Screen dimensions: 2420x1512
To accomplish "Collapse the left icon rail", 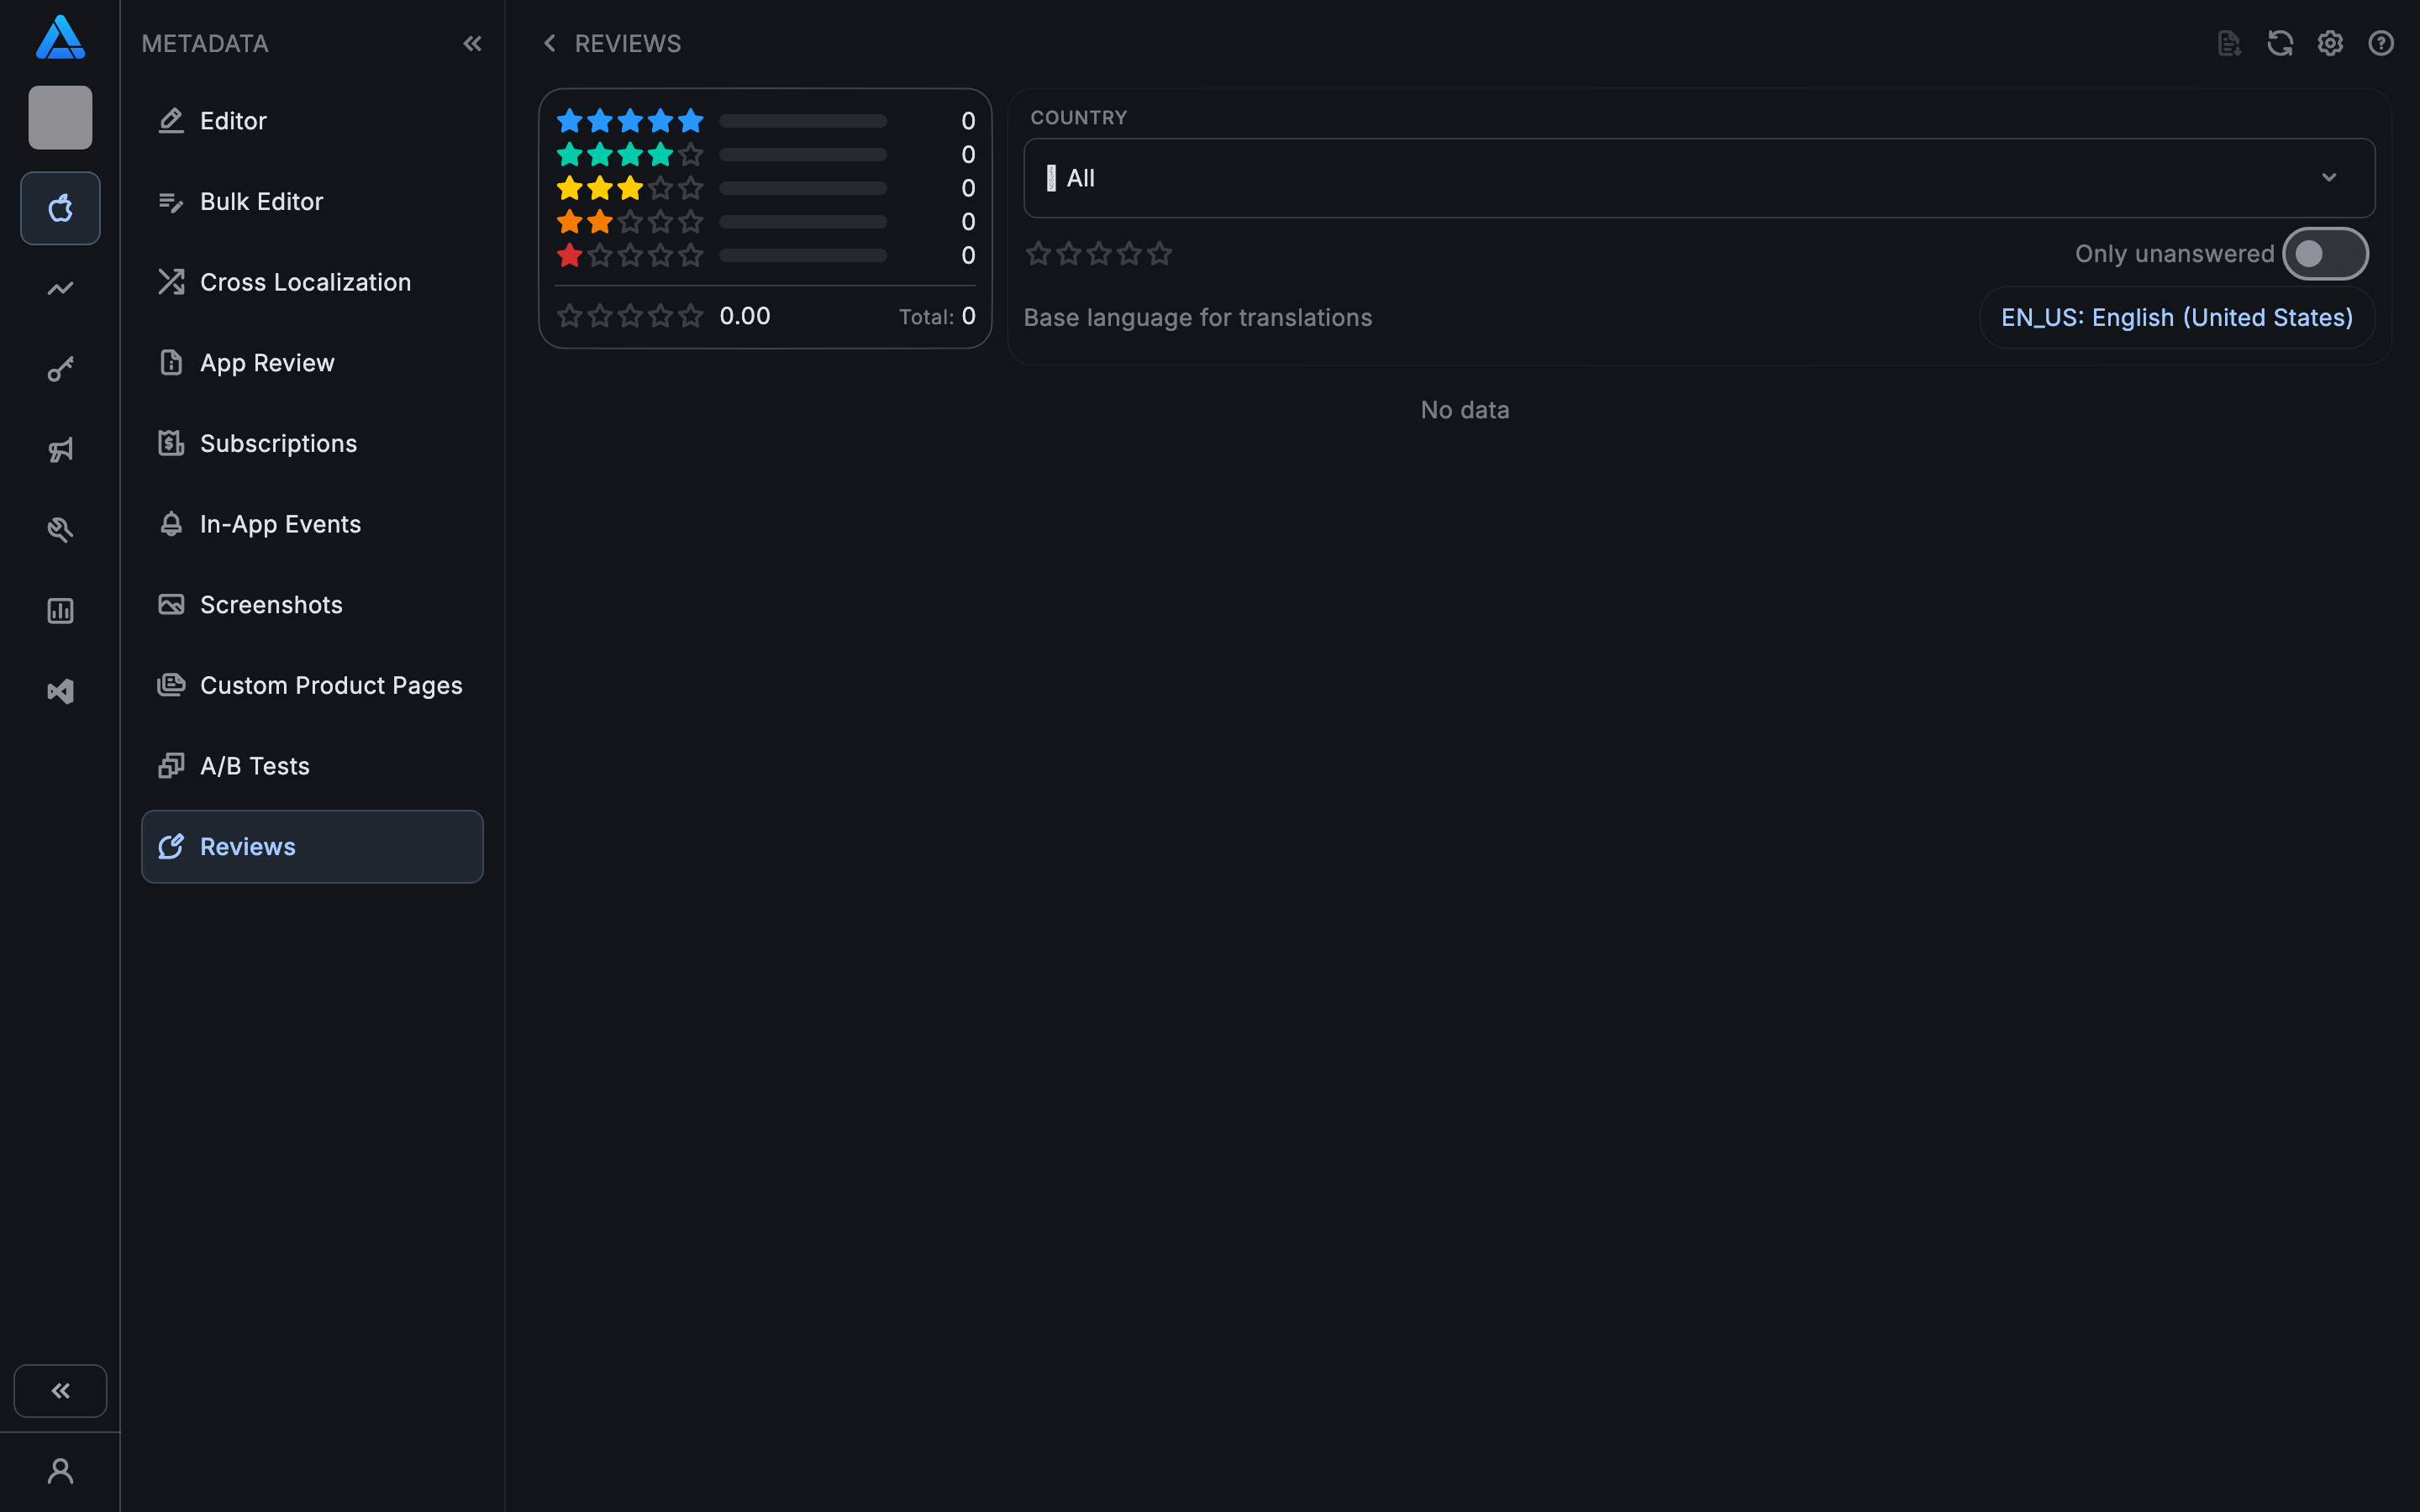I will coord(60,1390).
